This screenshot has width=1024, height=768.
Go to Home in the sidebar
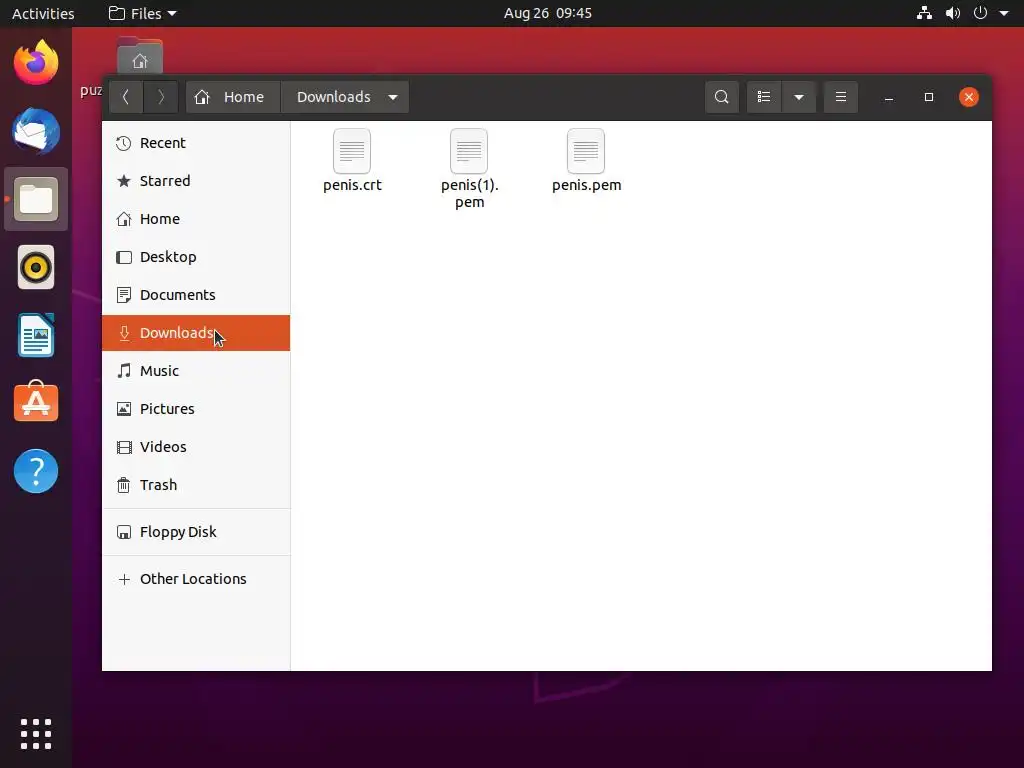[x=196, y=219]
